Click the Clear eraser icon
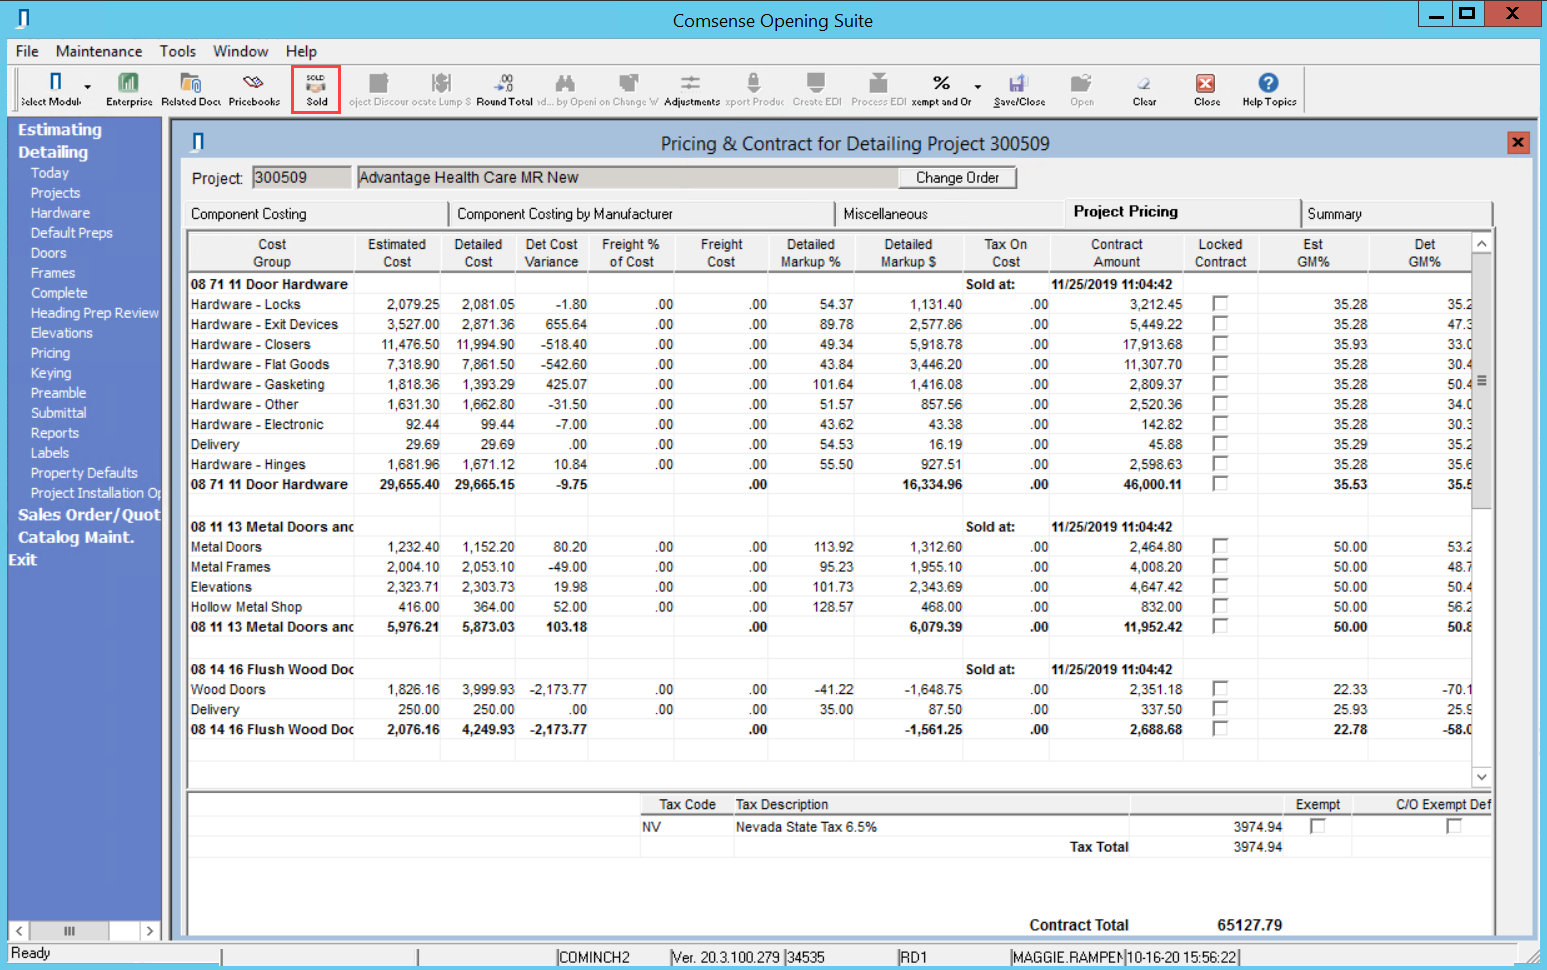The height and width of the screenshot is (970, 1547). point(1144,89)
